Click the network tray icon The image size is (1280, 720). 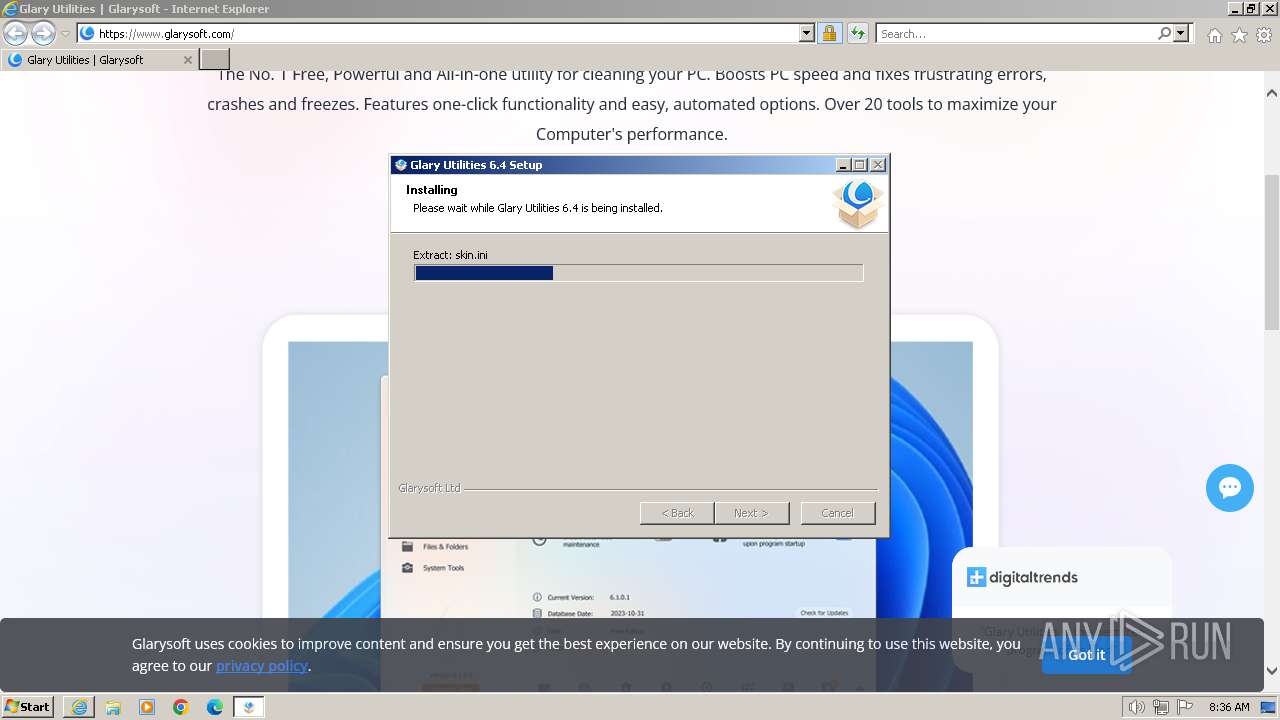coord(1161,707)
